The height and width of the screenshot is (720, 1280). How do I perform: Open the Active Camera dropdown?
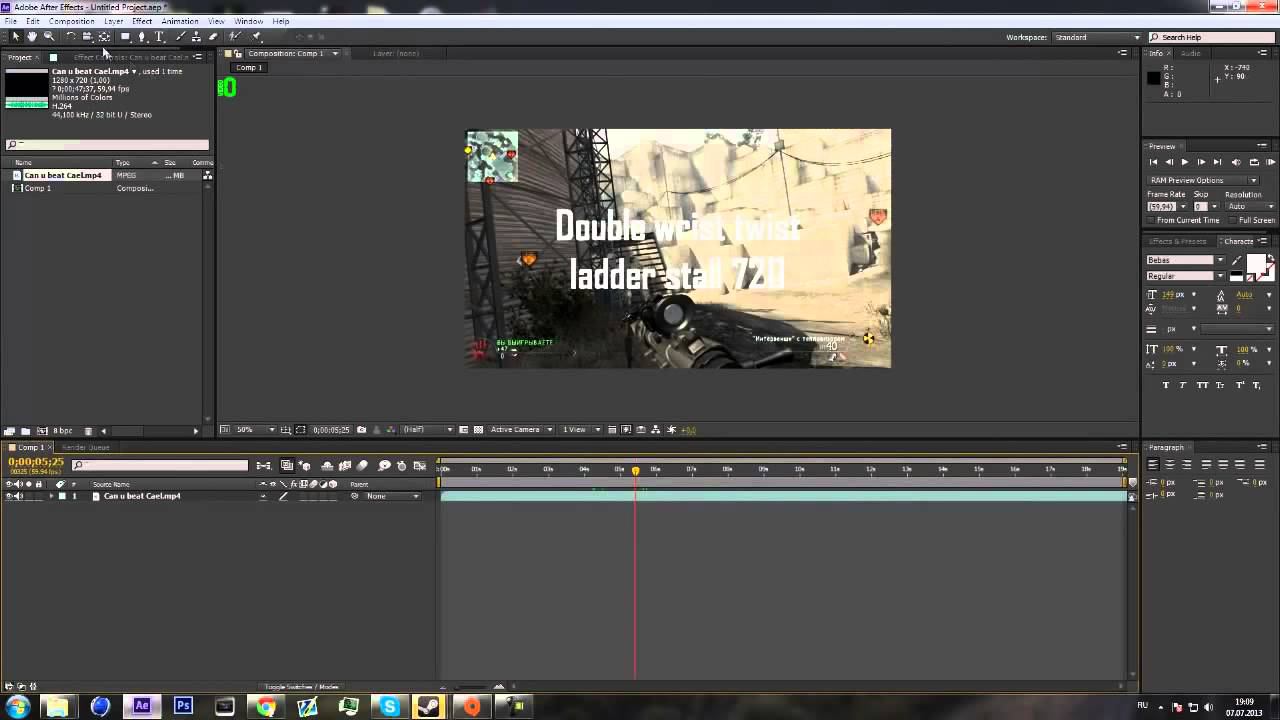click(521, 430)
